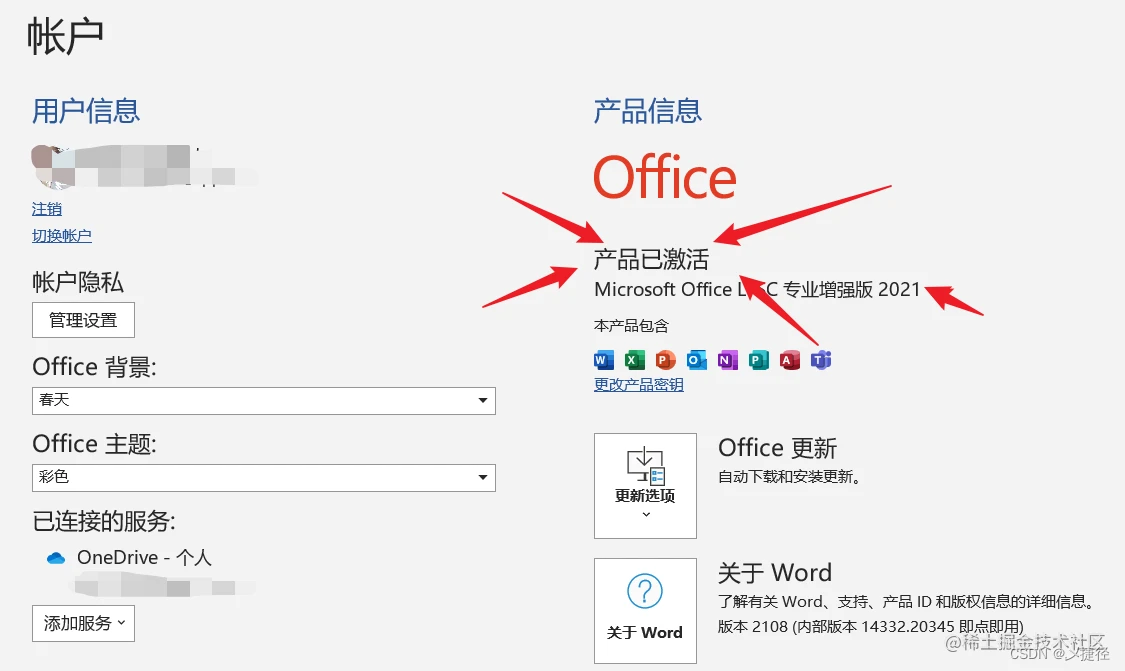Click the Excel icon in product list
This screenshot has height=671, width=1125.
tap(635, 360)
